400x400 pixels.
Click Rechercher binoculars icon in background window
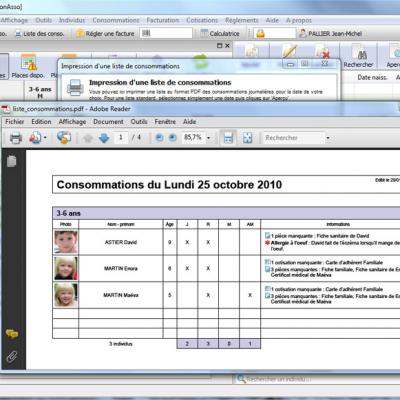pyautogui.click(x=358, y=57)
